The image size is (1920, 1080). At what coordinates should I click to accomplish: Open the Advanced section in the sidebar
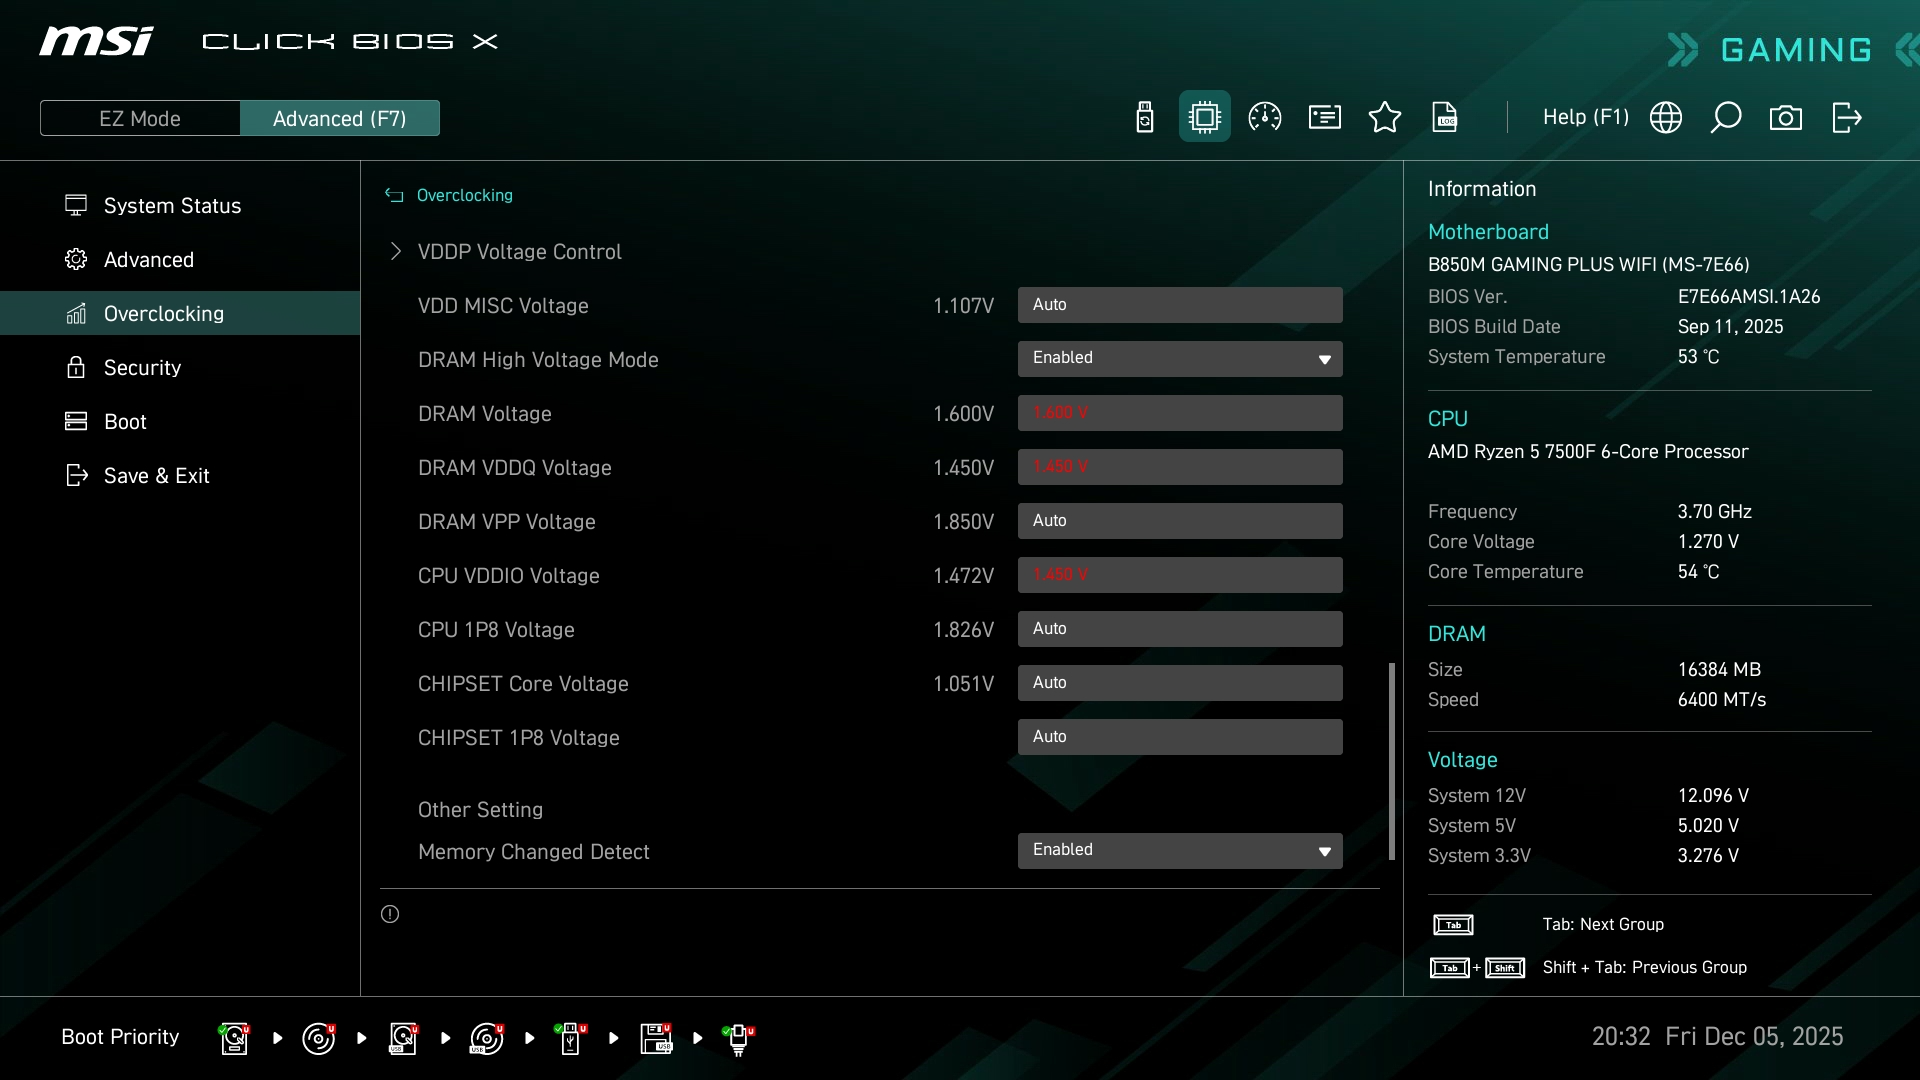click(180, 260)
